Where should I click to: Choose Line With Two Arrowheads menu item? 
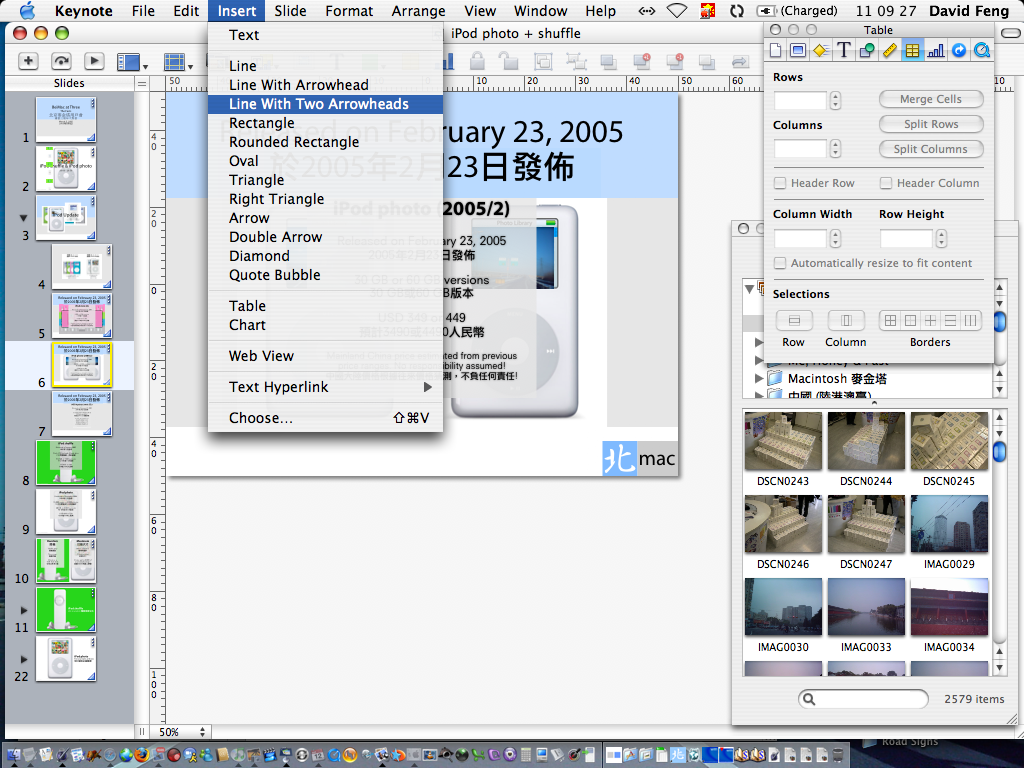tap(325, 104)
